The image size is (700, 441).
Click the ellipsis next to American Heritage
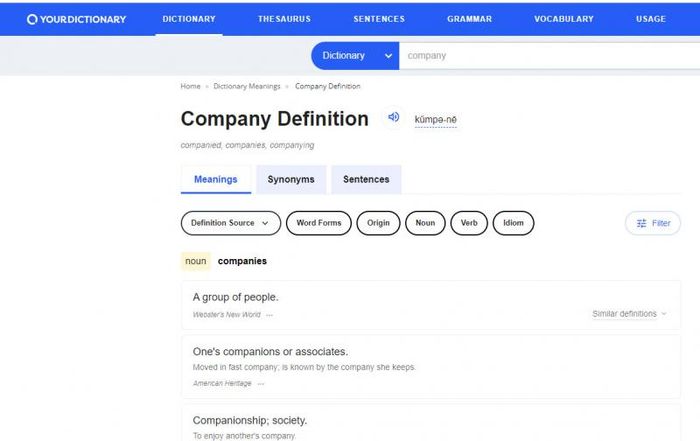[x=261, y=383]
